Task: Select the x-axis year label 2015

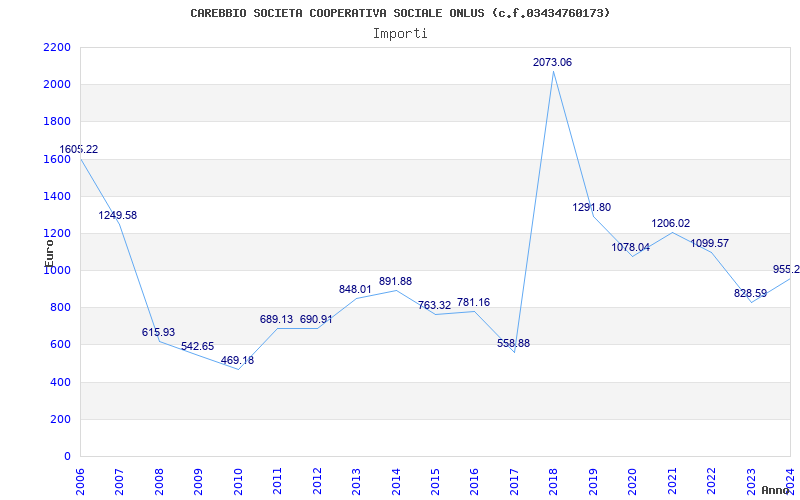Action: (435, 481)
